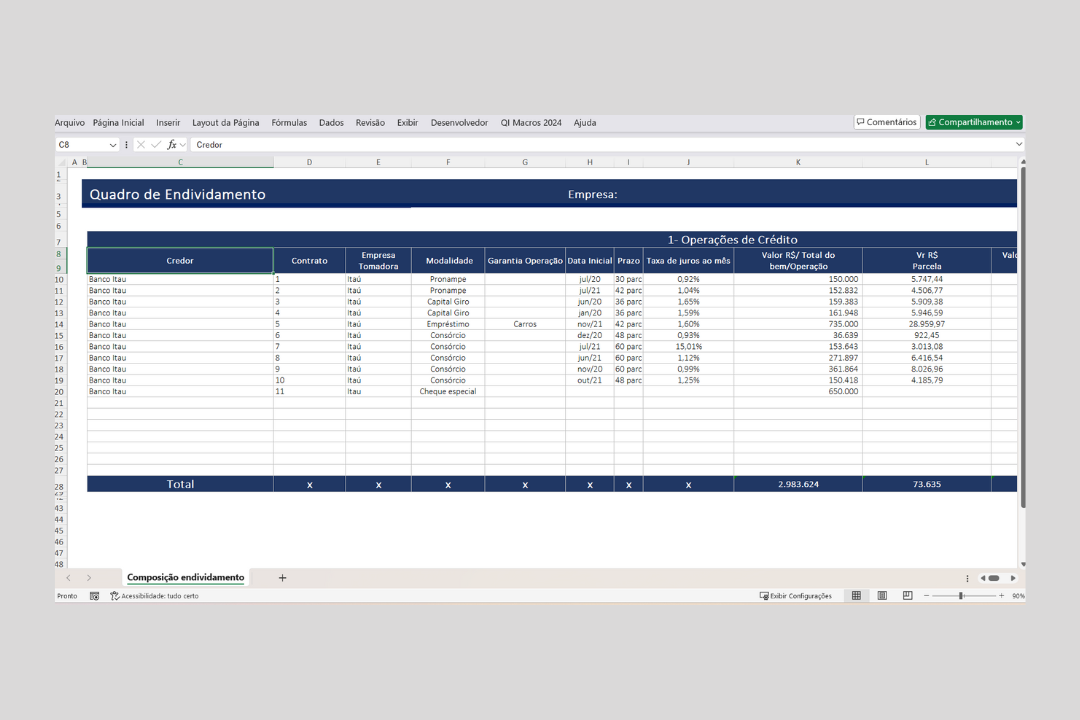This screenshot has height=720, width=1080.
Task: Click Exibir Configurações in status bar
Action: coord(796,596)
